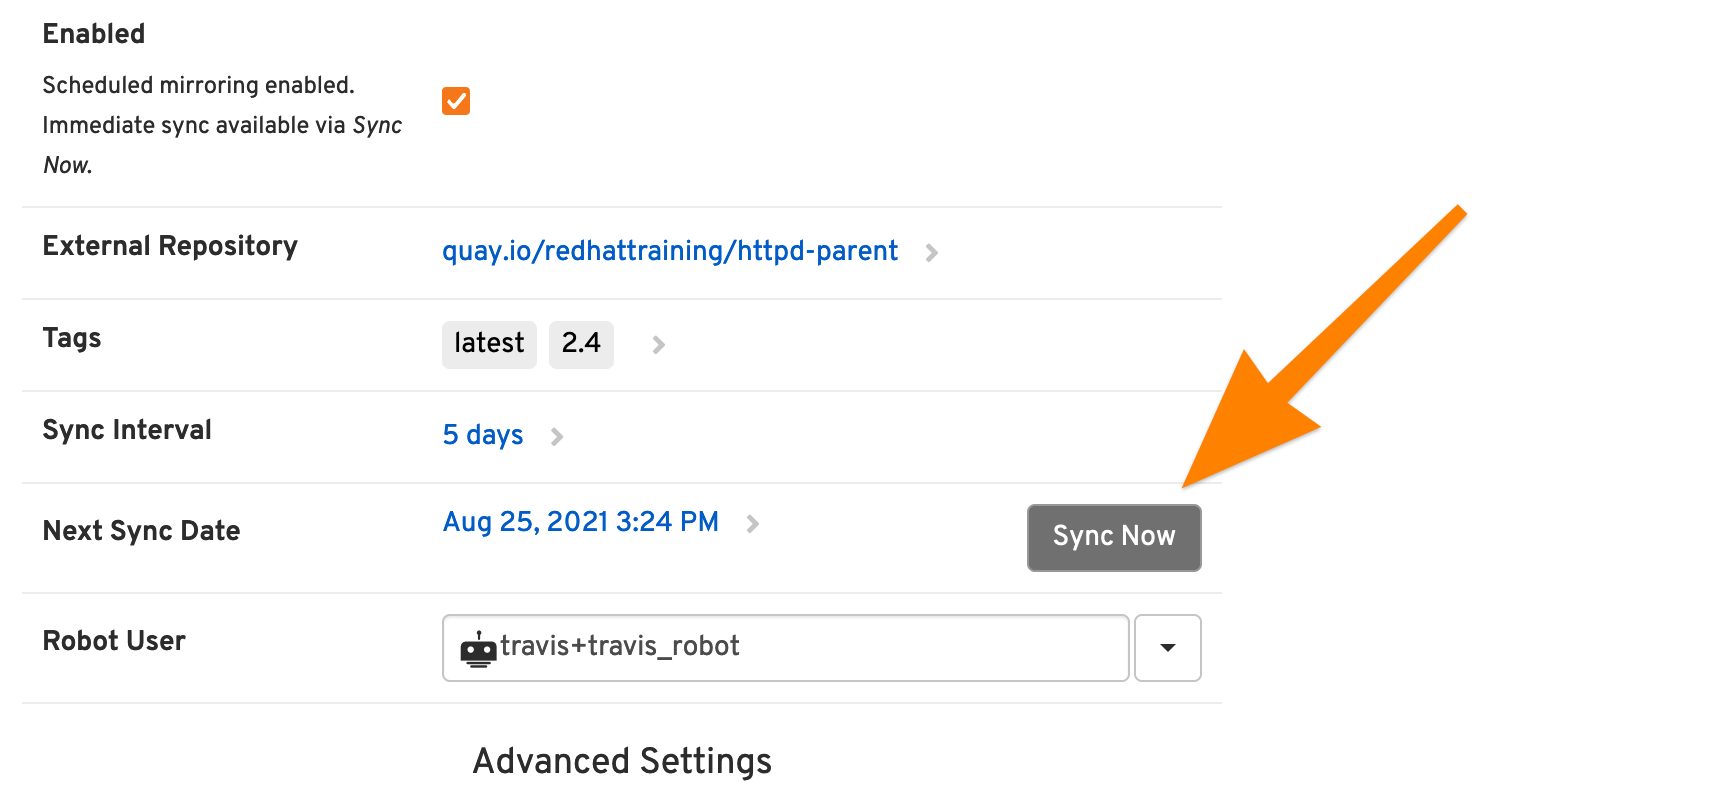
Task: Expand the chevron beside Sync Interval value
Action: (x=557, y=437)
